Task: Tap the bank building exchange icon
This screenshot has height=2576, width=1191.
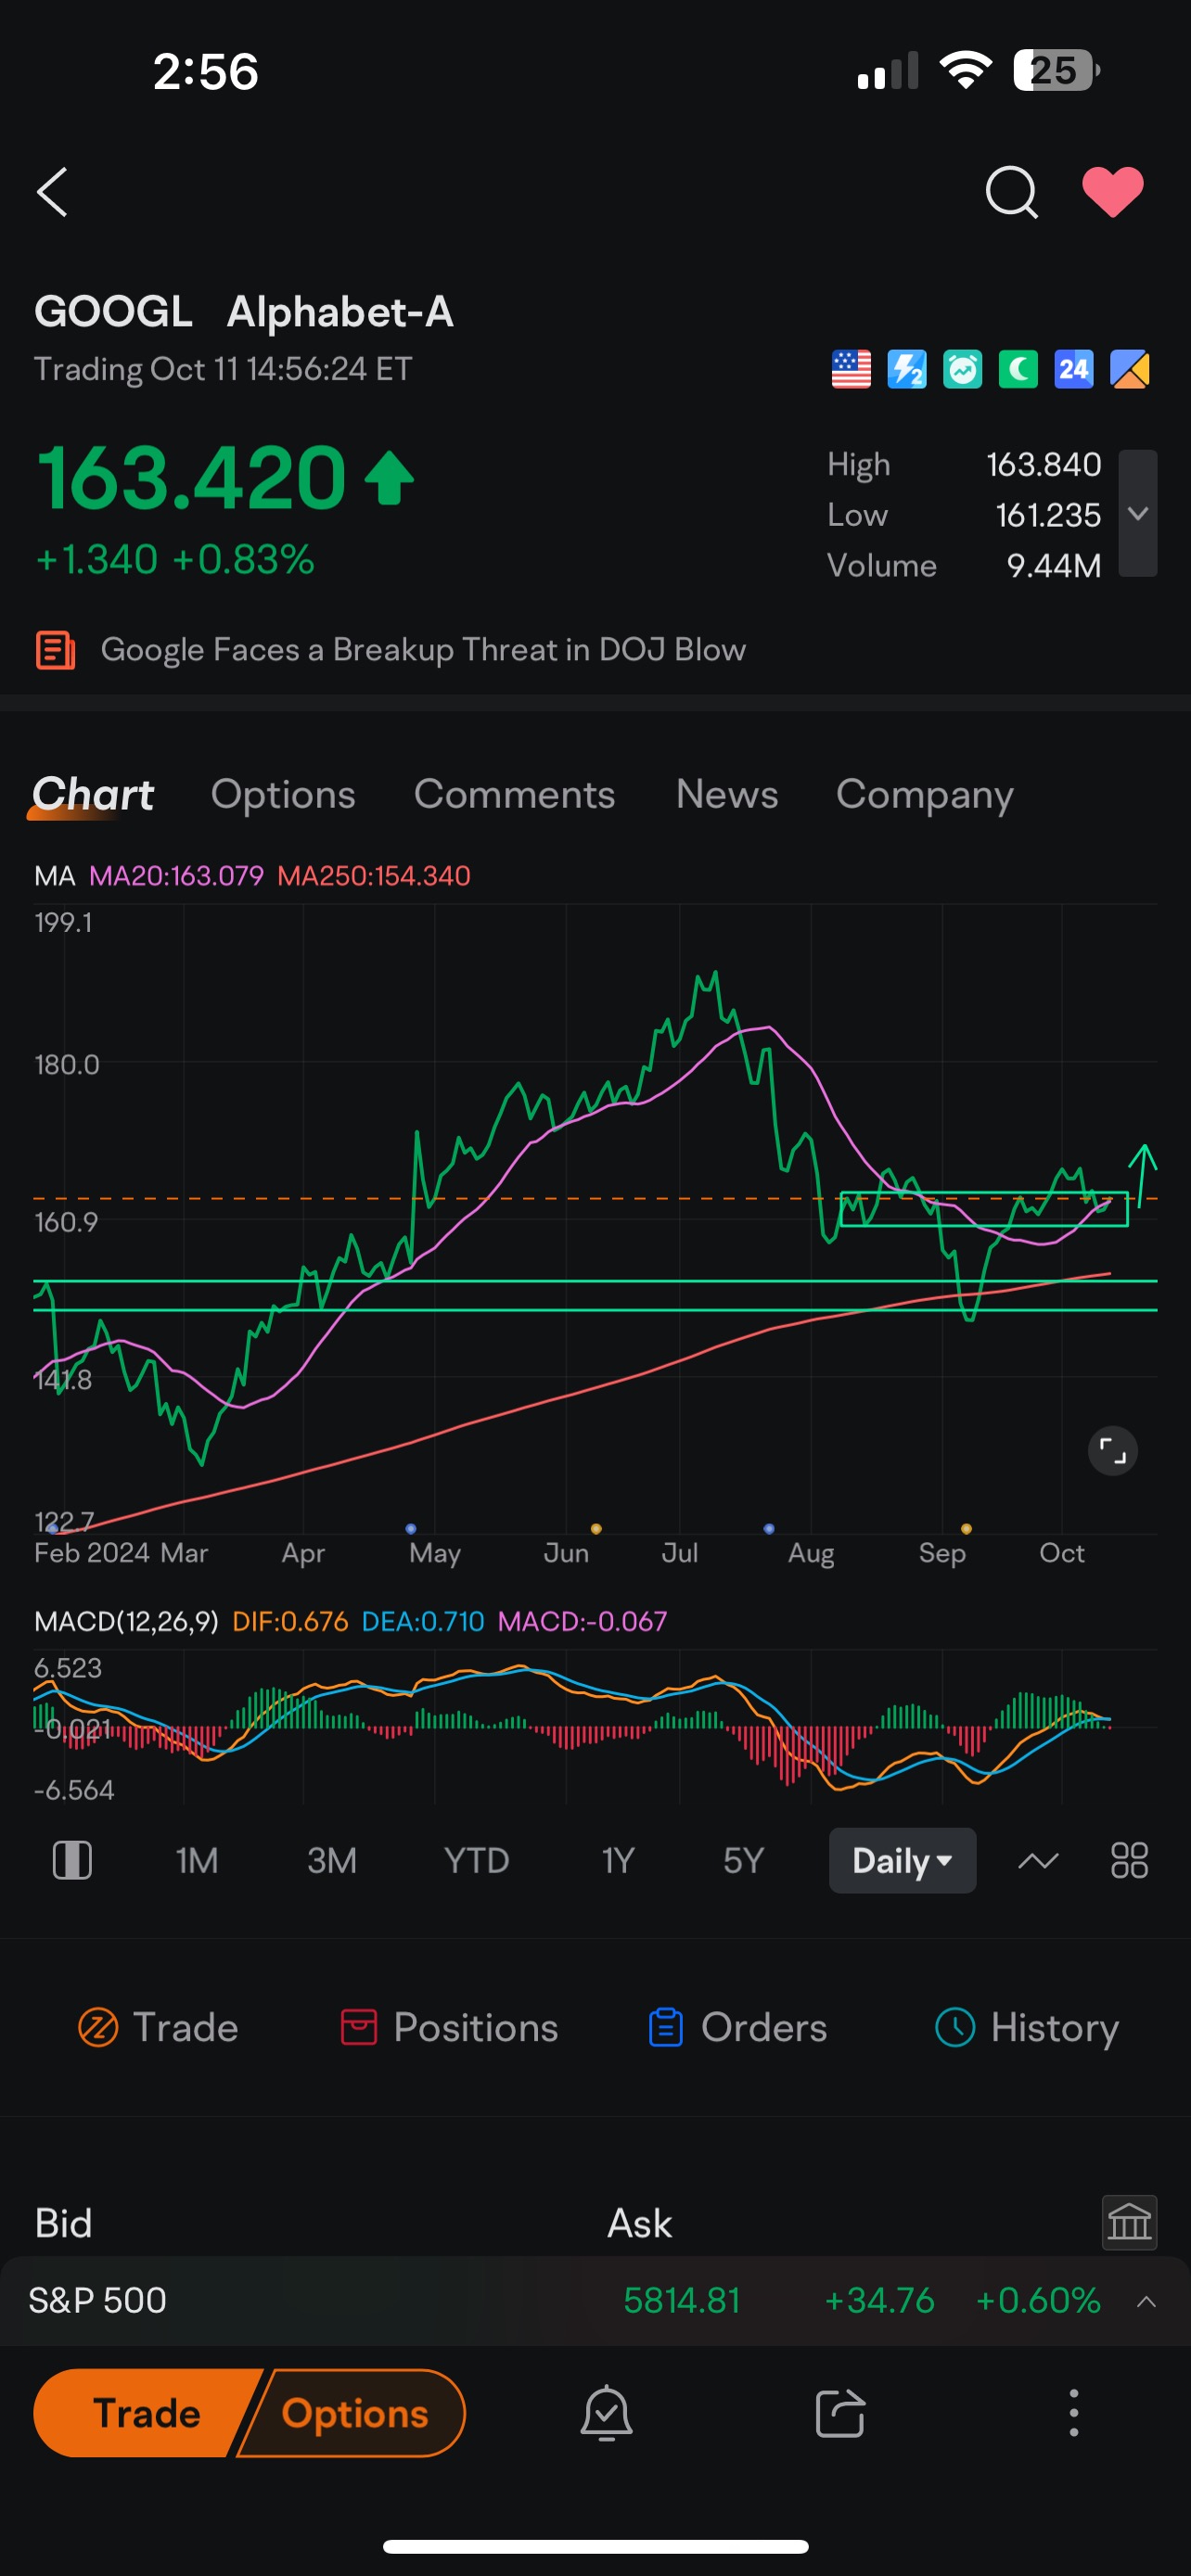Action: point(1130,2222)
